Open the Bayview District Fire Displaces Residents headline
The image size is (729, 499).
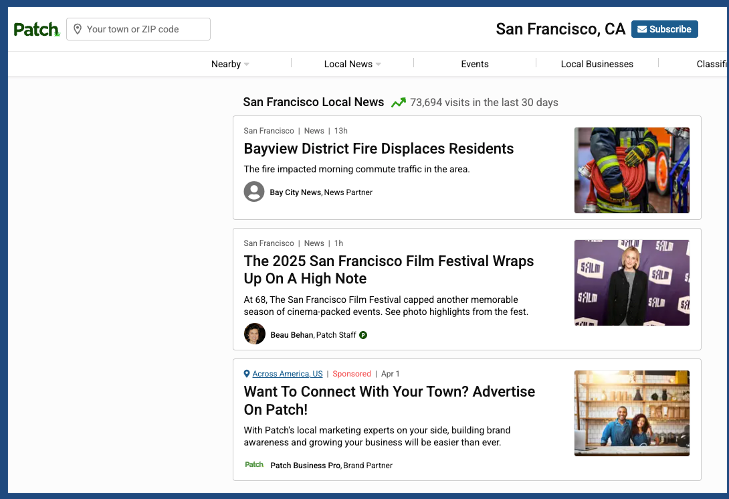(x=378, y=148)
